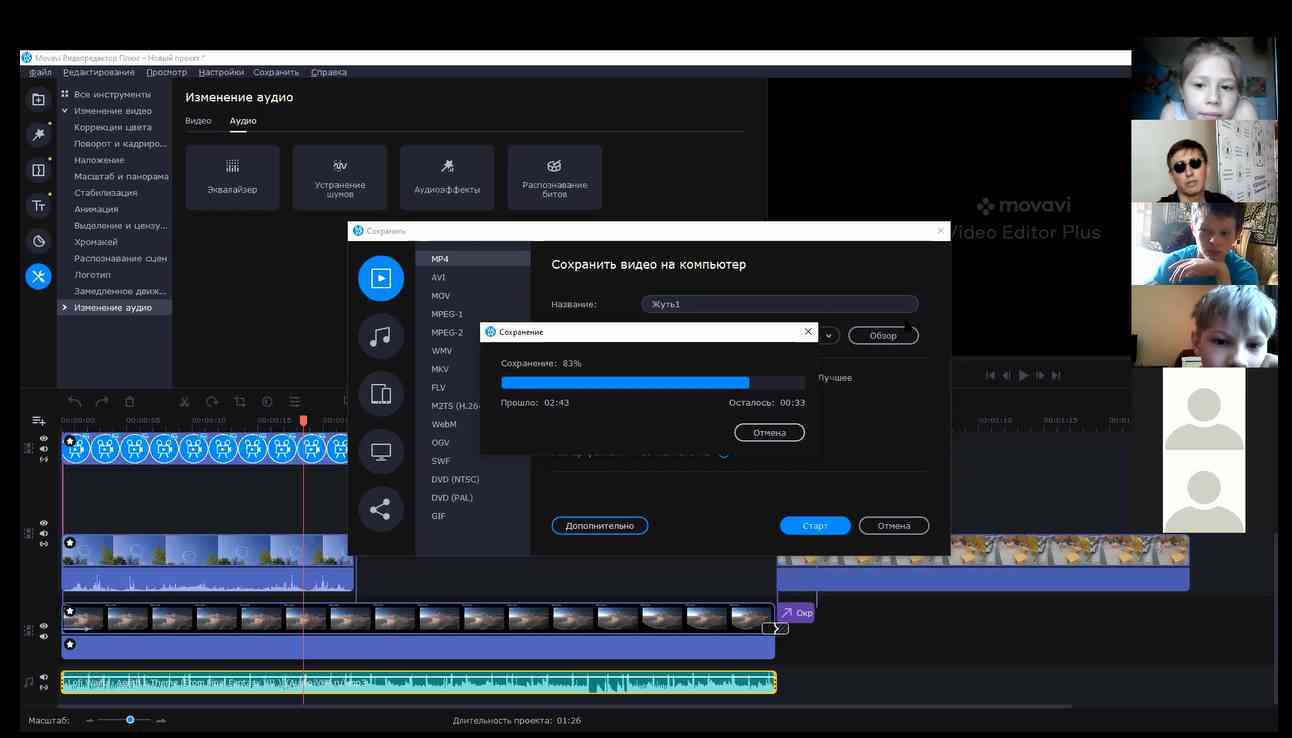Click the Add track icon above timeline

click(x=38, y=420)
